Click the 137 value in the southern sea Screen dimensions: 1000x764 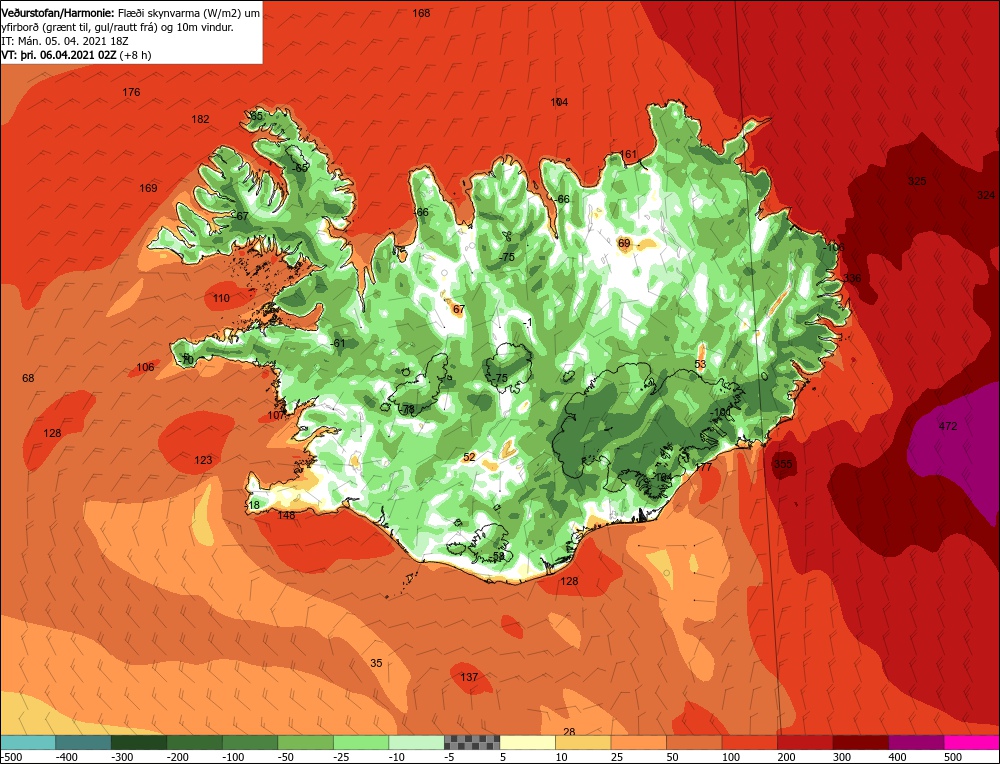pyautogui.click(x=469, y=677)
